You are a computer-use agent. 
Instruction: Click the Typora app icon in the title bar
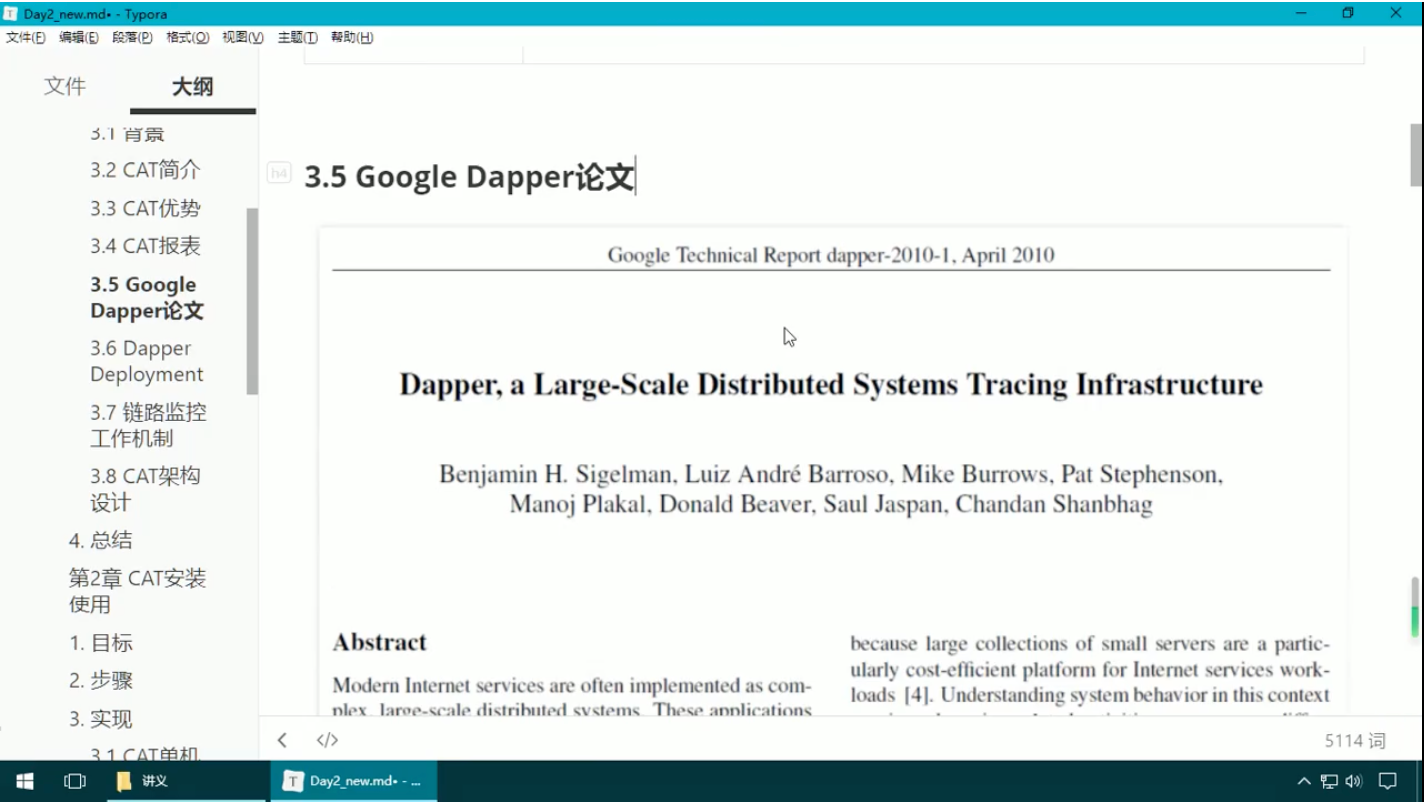tap(11, 14)
